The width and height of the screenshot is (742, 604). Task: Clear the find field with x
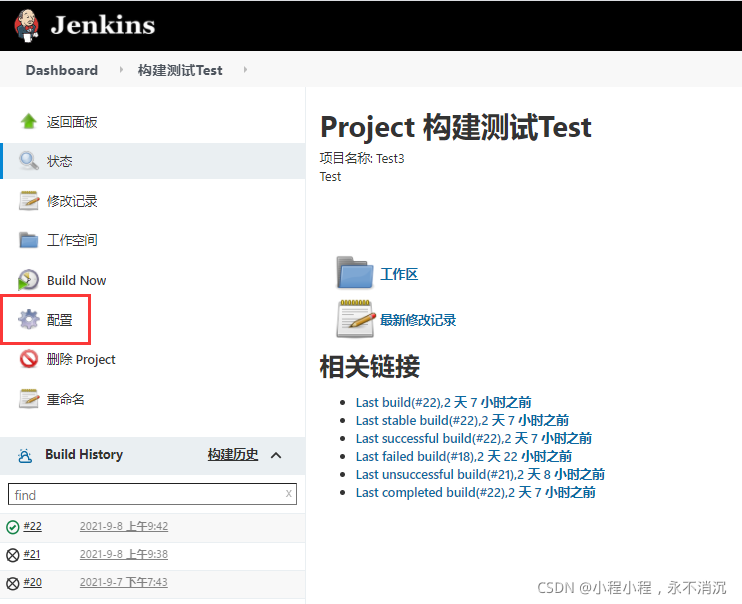click(x=289, y=494)
